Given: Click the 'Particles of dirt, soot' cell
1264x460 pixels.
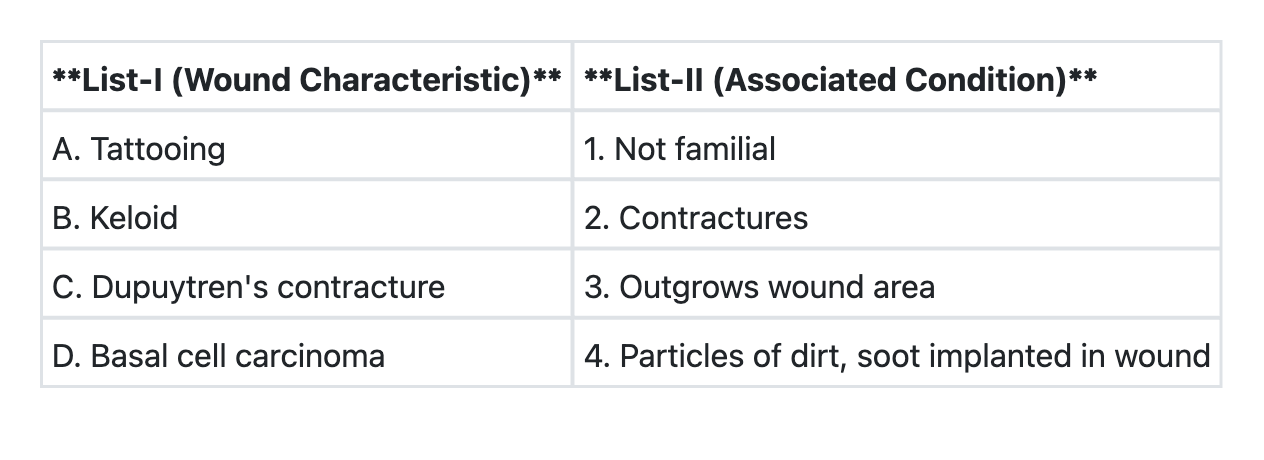Looking at the screenshot, I should point(896,356).
